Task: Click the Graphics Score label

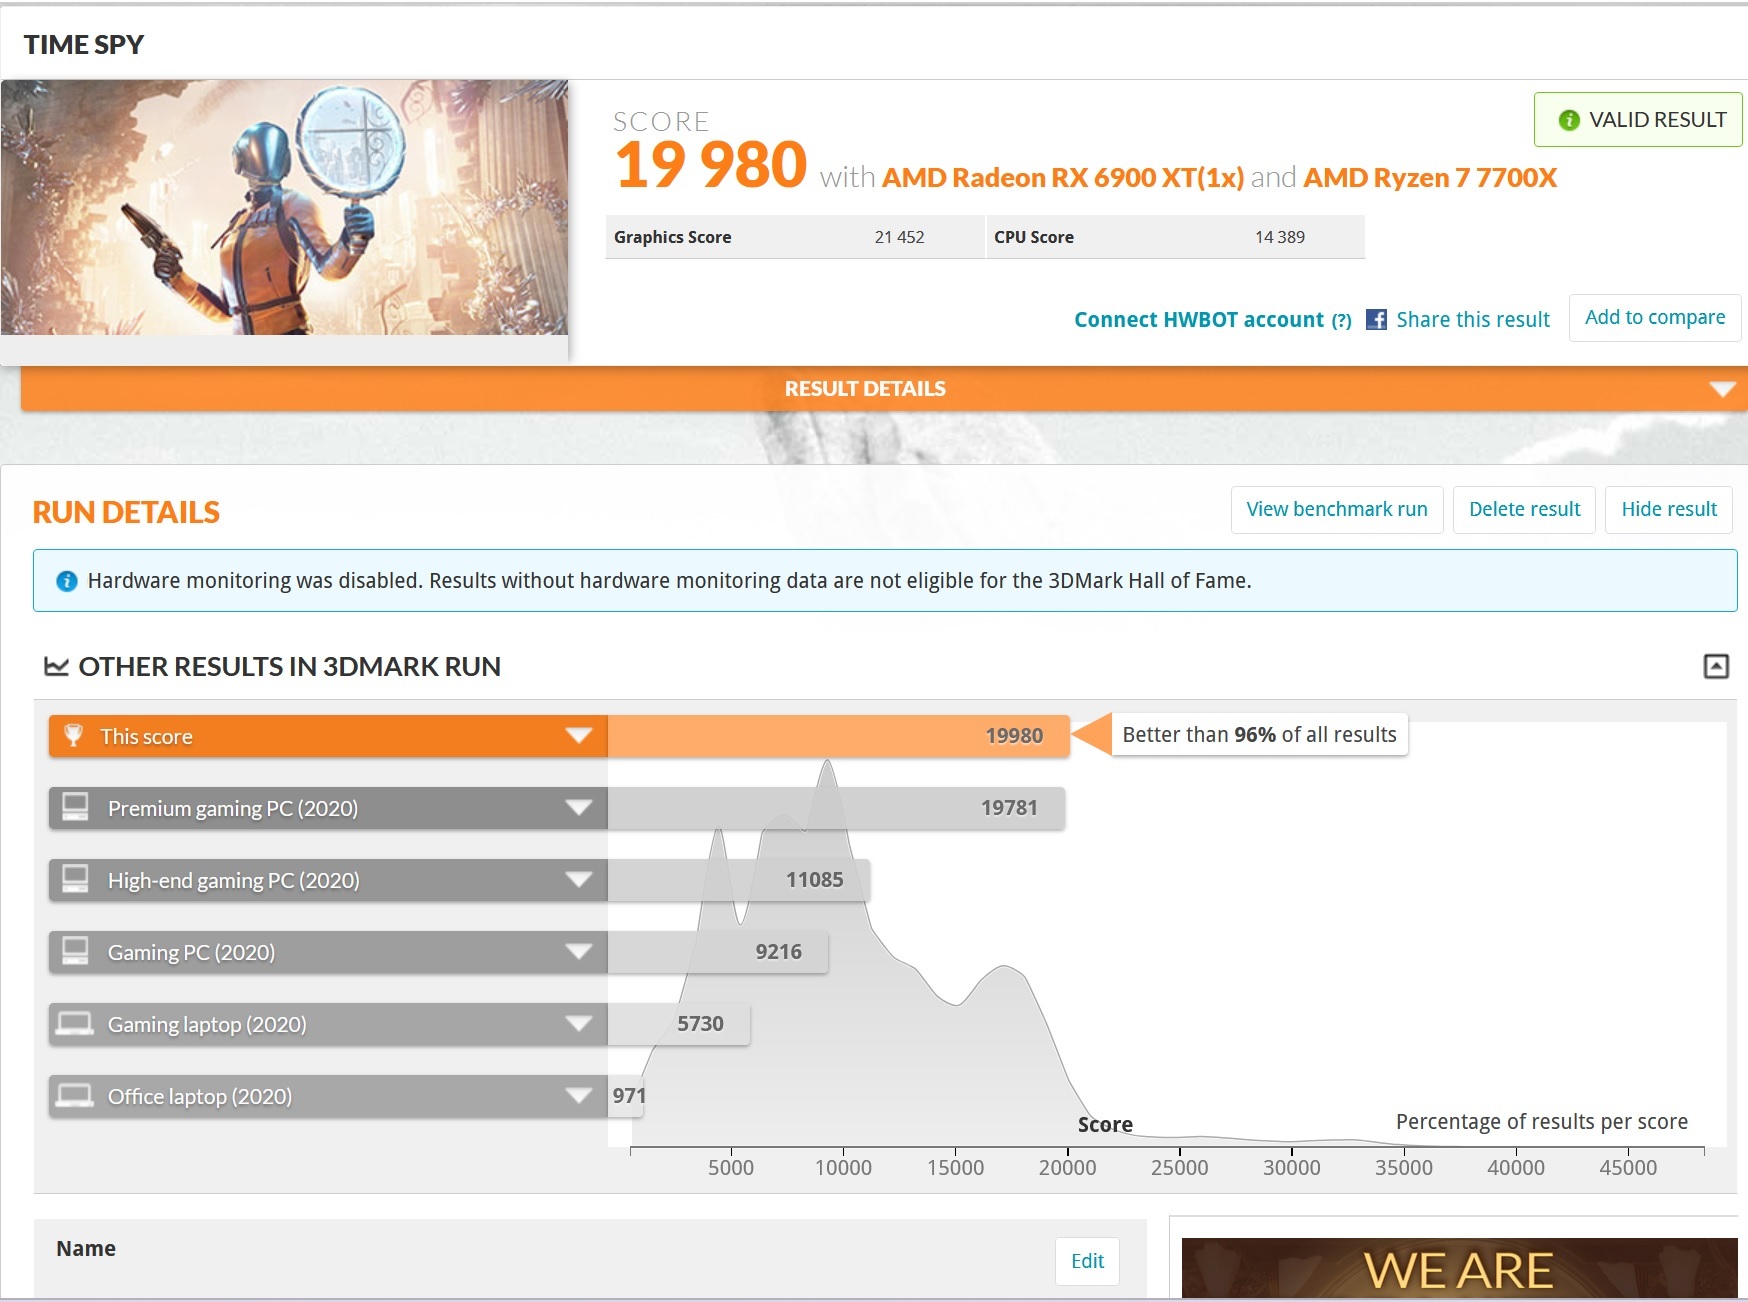Action: tap(673, 237)
